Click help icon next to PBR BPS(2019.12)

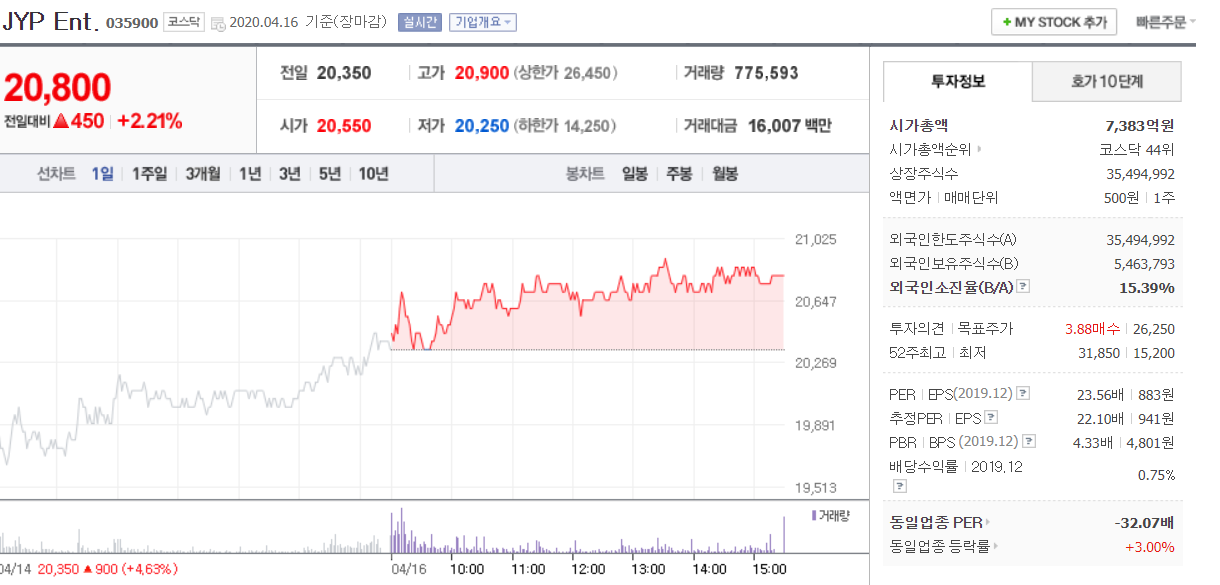(1029, 441)
